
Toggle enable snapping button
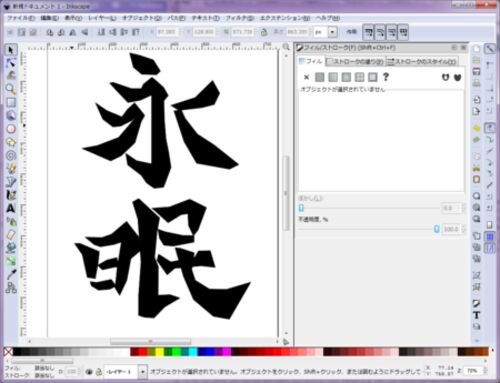[490, 49]
